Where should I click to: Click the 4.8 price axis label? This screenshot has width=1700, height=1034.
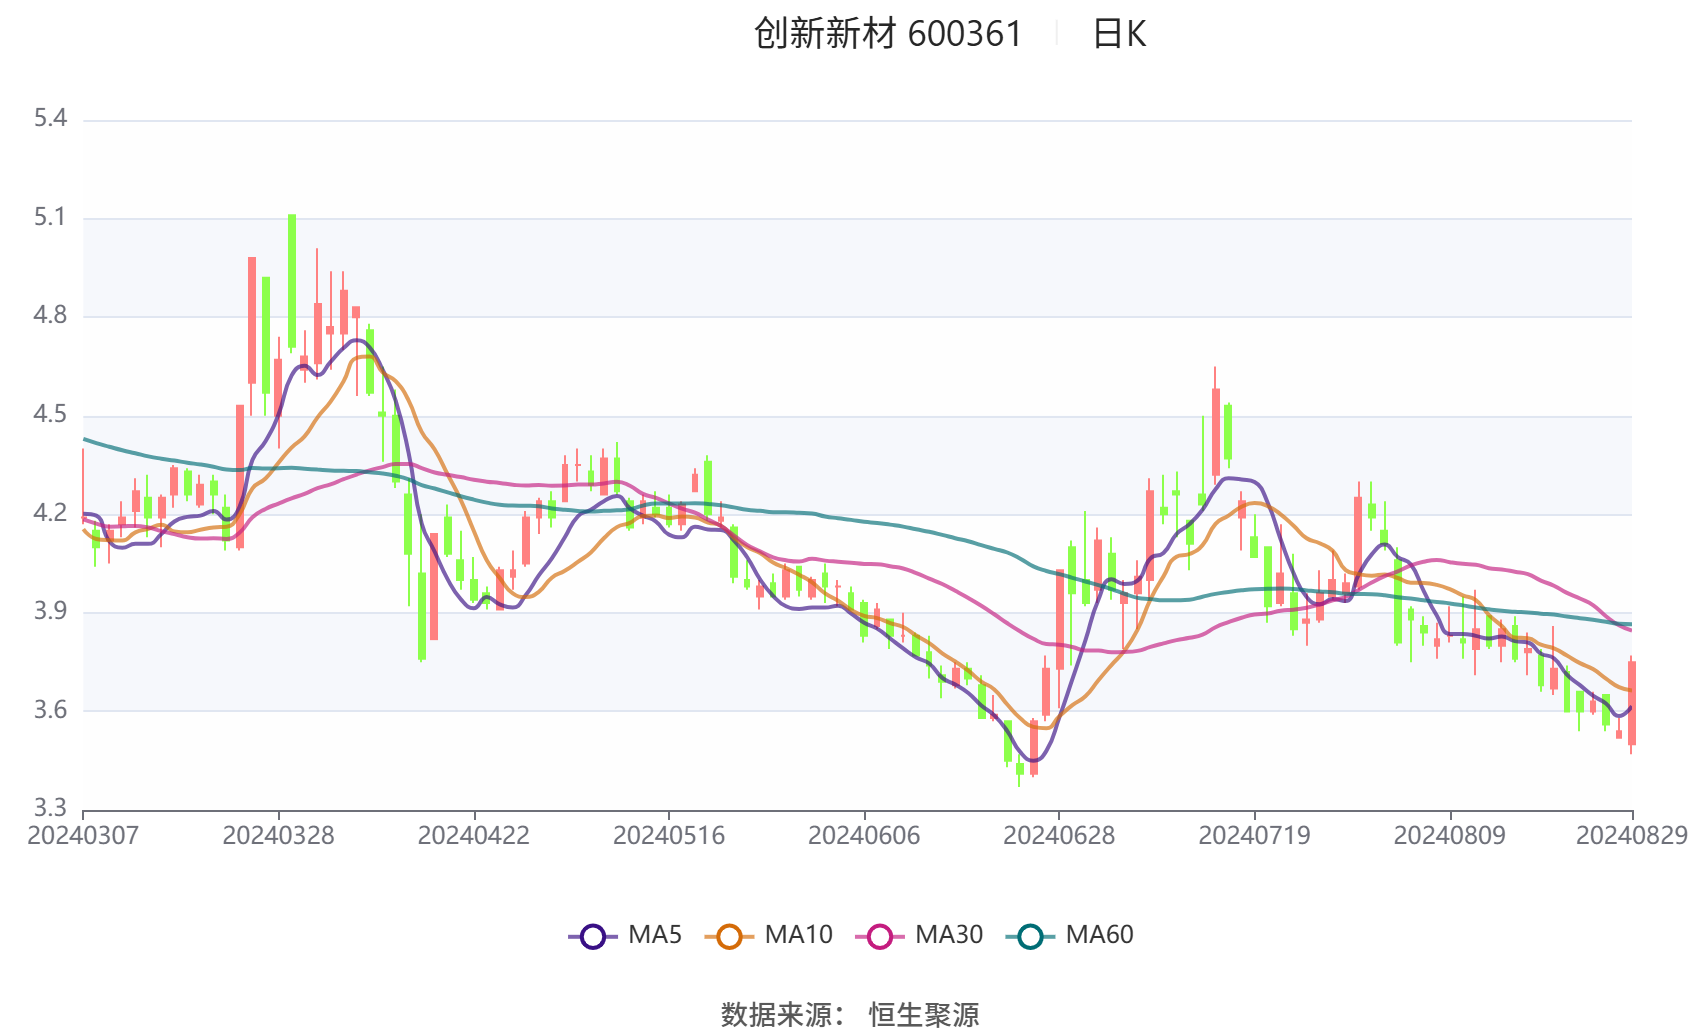(x=50, y=316)
